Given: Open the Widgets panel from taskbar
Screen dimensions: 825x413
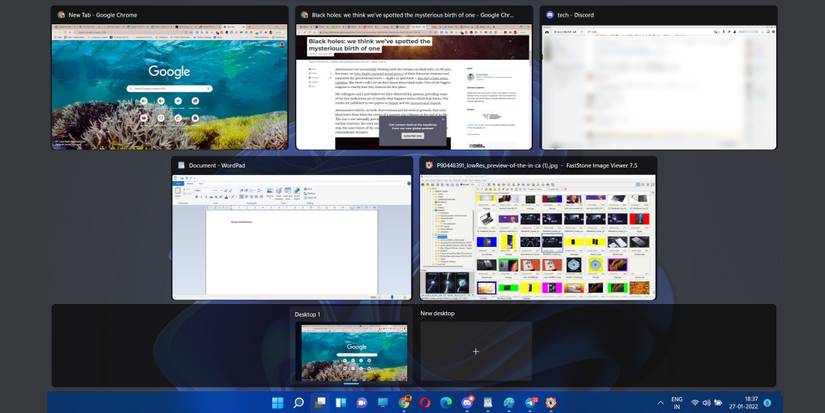Looking at the screenshot, I should pyautogui.click(x=340, y=403).
